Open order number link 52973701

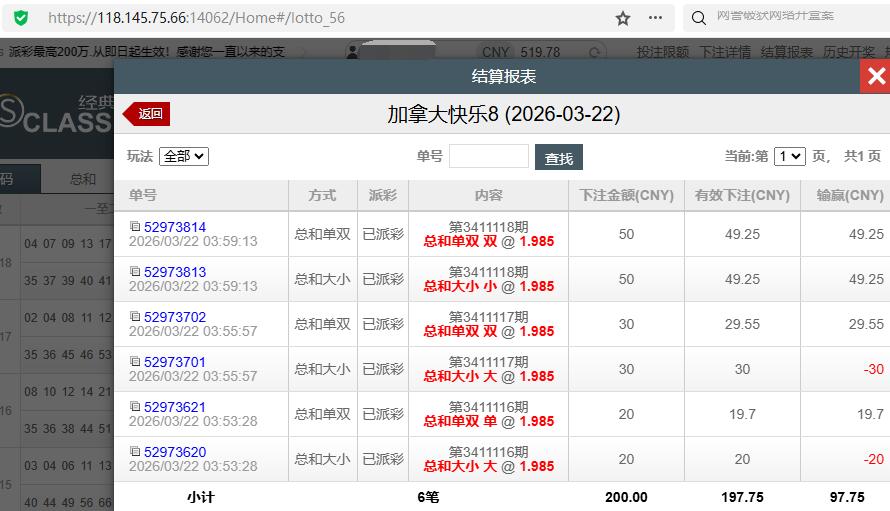point(174,362)
